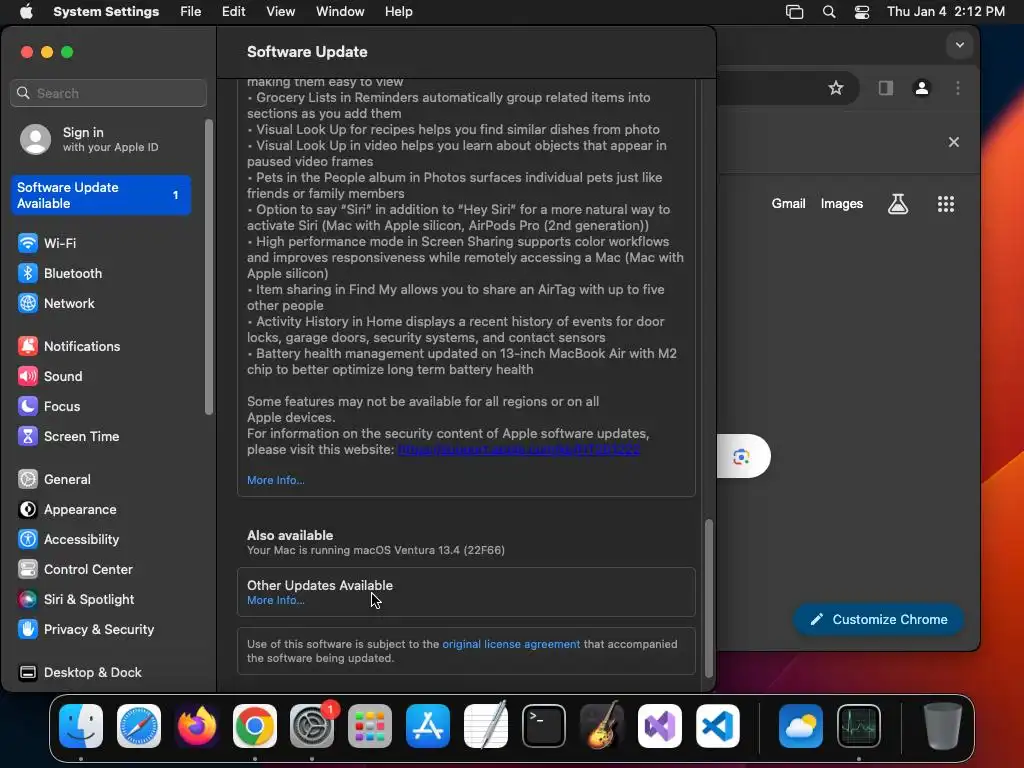The image size is (1024, 768).
Task: Open Launchpad from the Dock
Action: (370, 726)
